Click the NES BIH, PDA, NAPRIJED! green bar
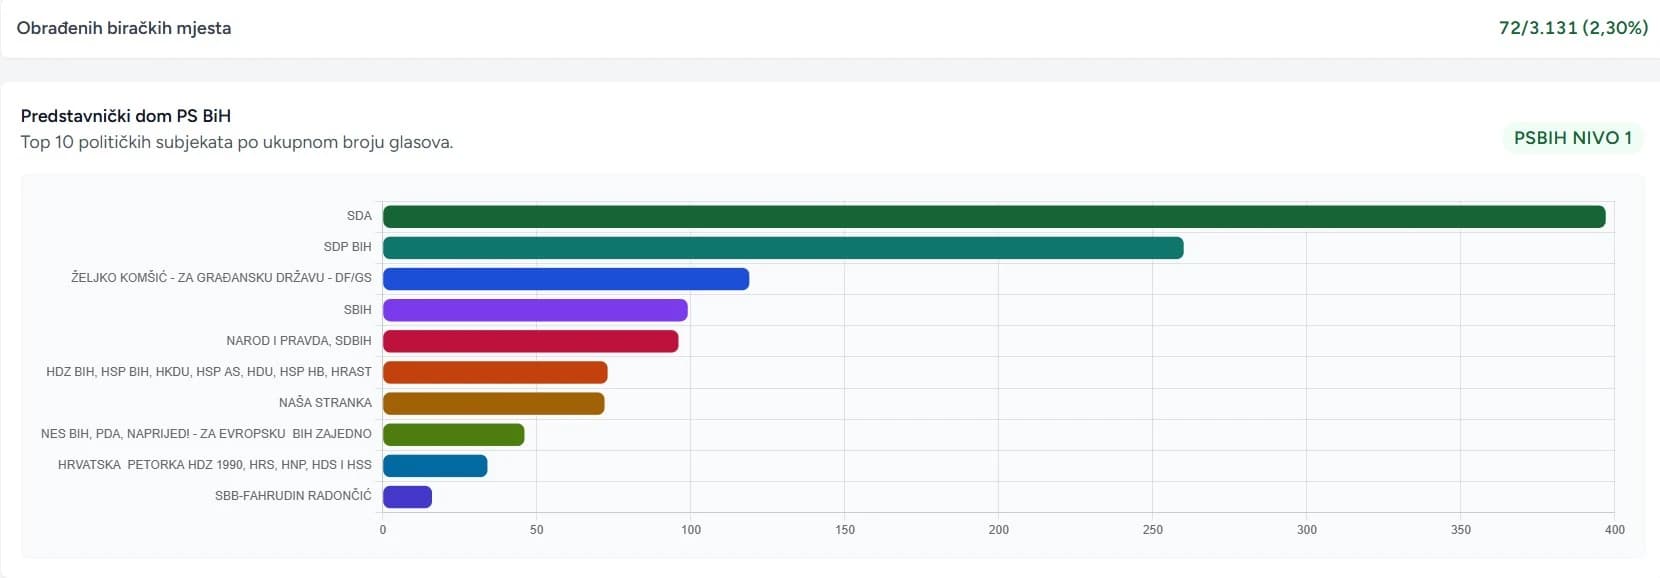Viewport: 1660px width, 578px height. [x=454, y=434]
